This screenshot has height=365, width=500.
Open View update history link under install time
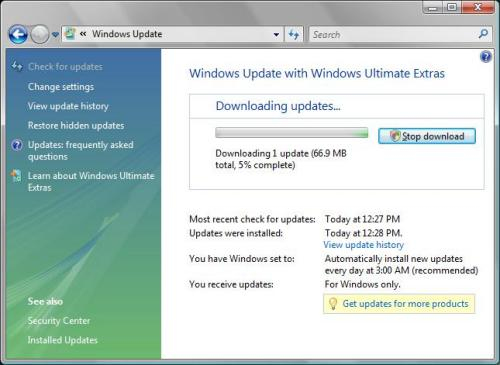[x=363, y=245]
